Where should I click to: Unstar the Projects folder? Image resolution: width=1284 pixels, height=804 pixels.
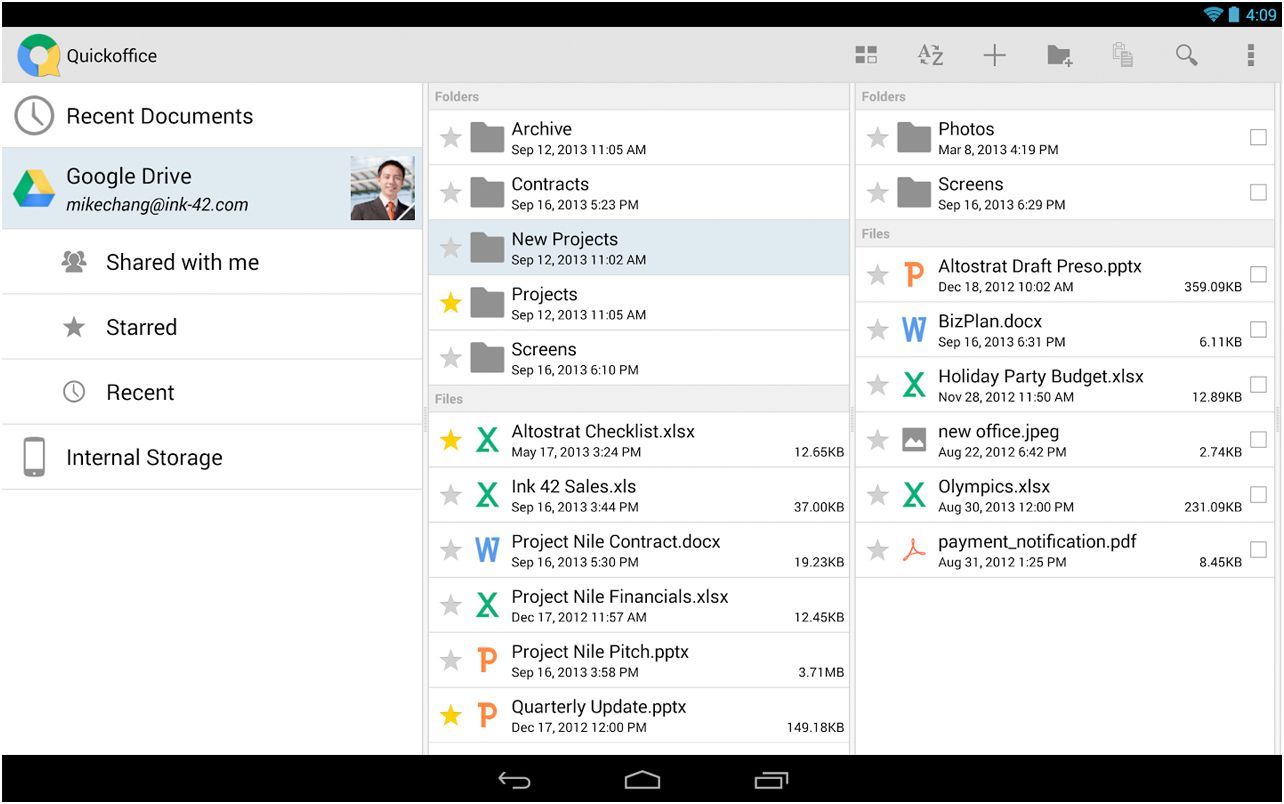[451, 303]
